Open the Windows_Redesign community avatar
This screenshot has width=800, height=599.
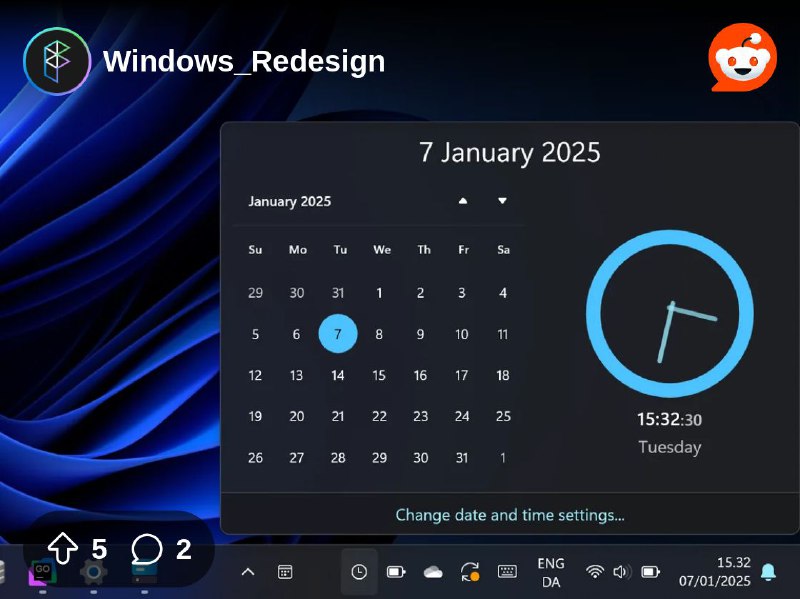pyautogui.click(x=57, y=61)
